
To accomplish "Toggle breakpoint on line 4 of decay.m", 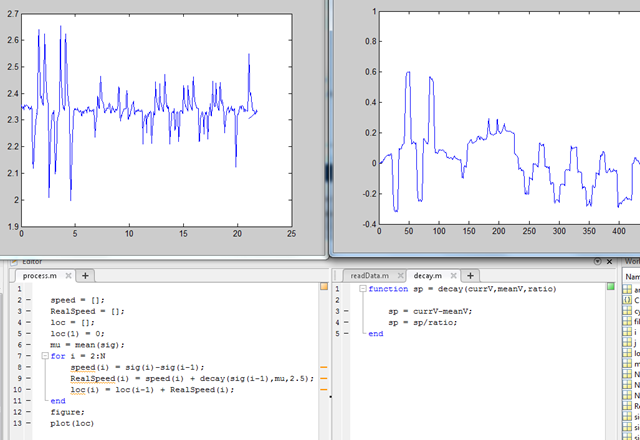I will coord(346,322).
